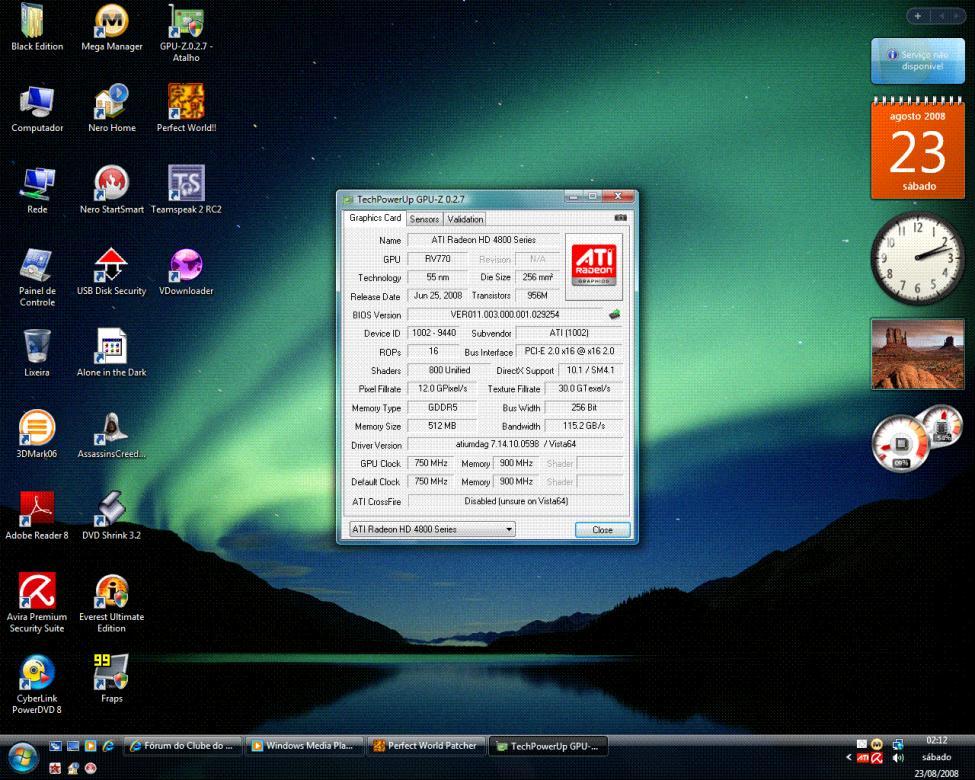Click the 800 Unified shaders value

(449, 370)
